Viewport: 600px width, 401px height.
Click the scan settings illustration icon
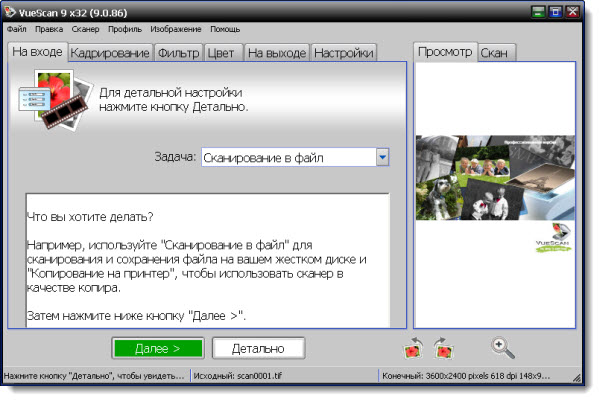[55, 100]
